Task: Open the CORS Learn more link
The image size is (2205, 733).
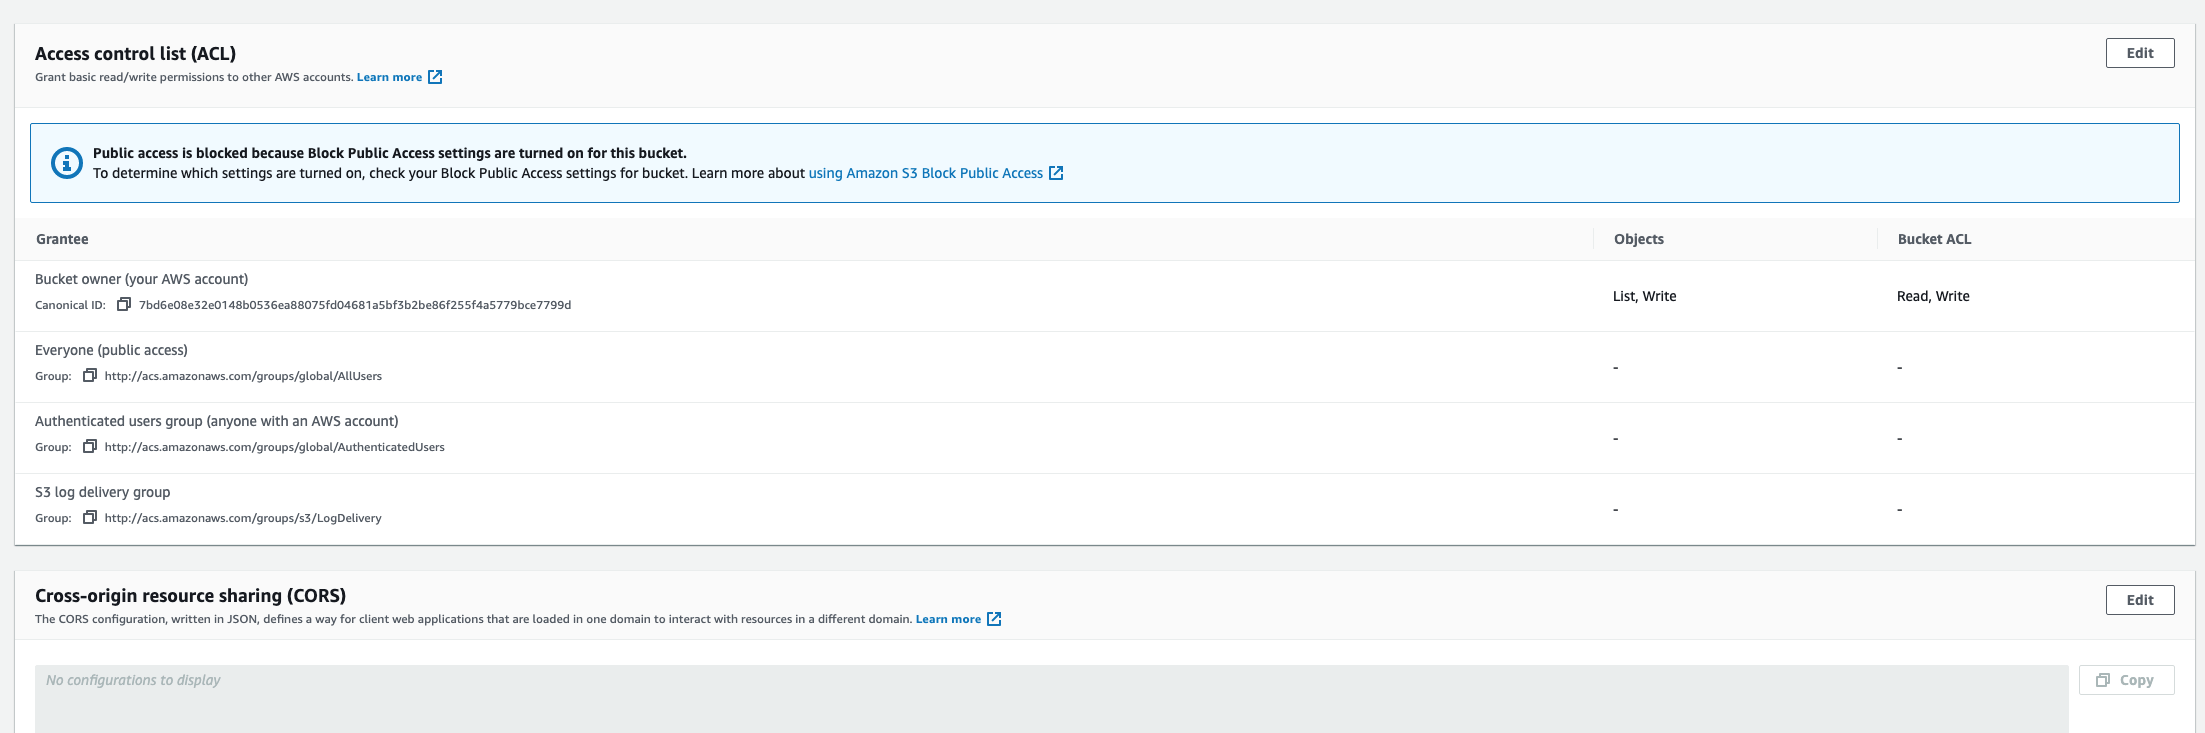Action: (x=948, y=619)
